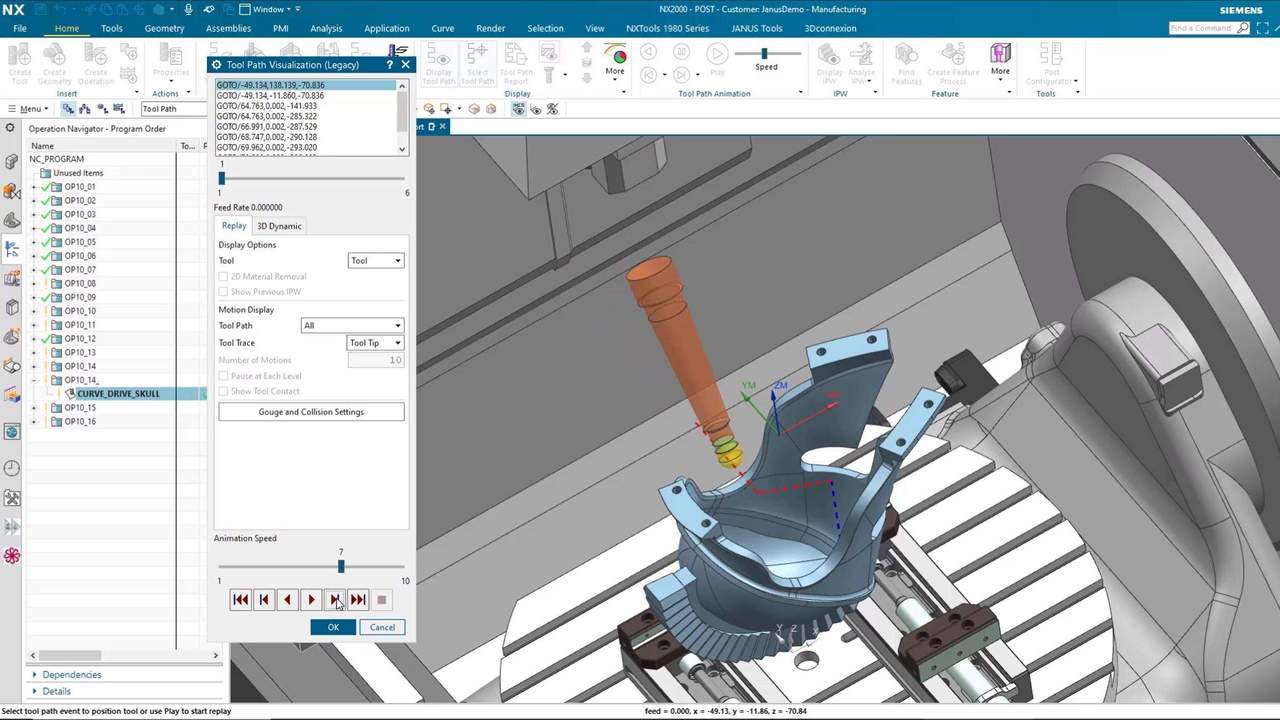Open the History clock sidebar icon
Viewport: 1280px width, 720px height.
pos(12,468)
